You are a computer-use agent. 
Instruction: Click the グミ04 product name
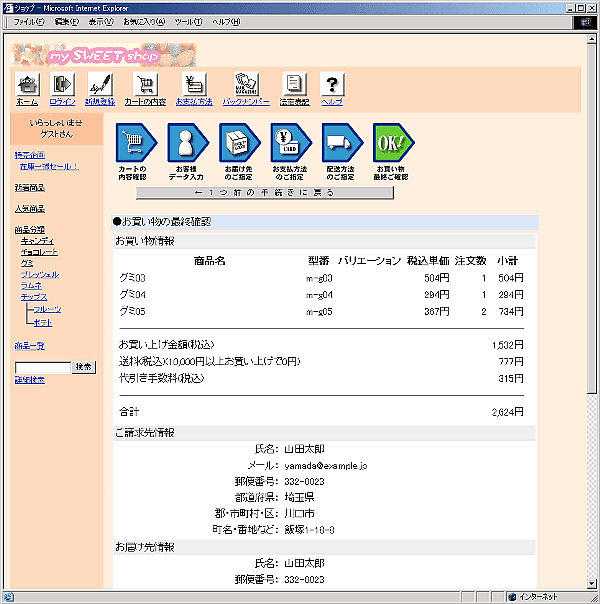click(132, 295)
